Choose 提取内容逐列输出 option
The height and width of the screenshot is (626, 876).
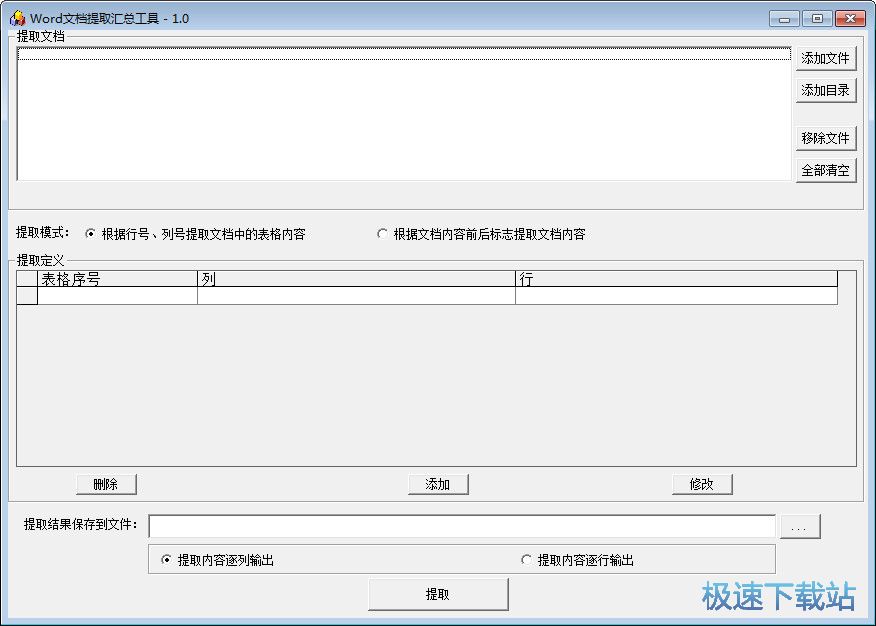[x=166, y=560]
